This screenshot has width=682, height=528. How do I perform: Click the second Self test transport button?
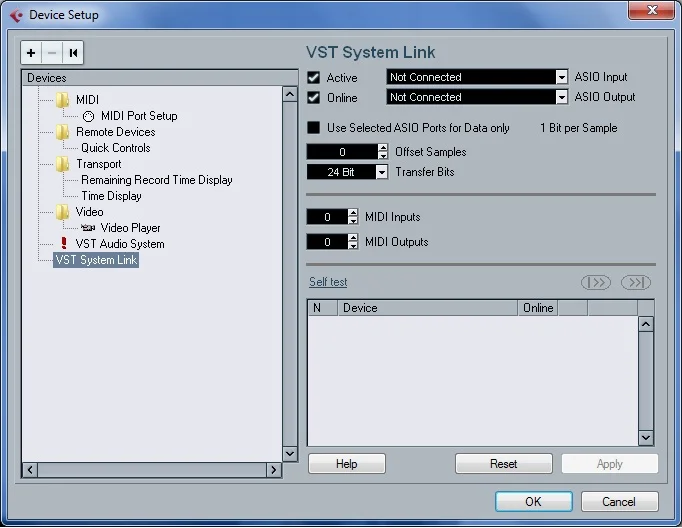click(636, 283)
